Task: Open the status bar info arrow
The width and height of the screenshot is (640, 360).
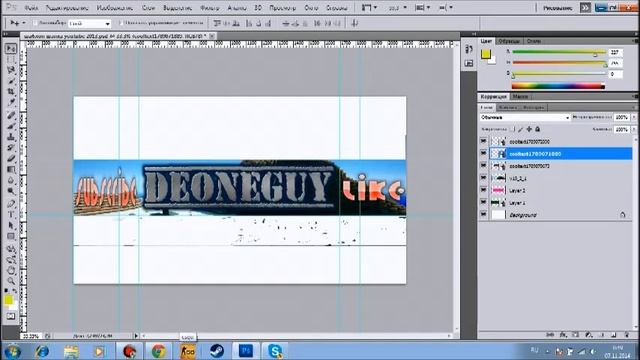Action: 136,336
